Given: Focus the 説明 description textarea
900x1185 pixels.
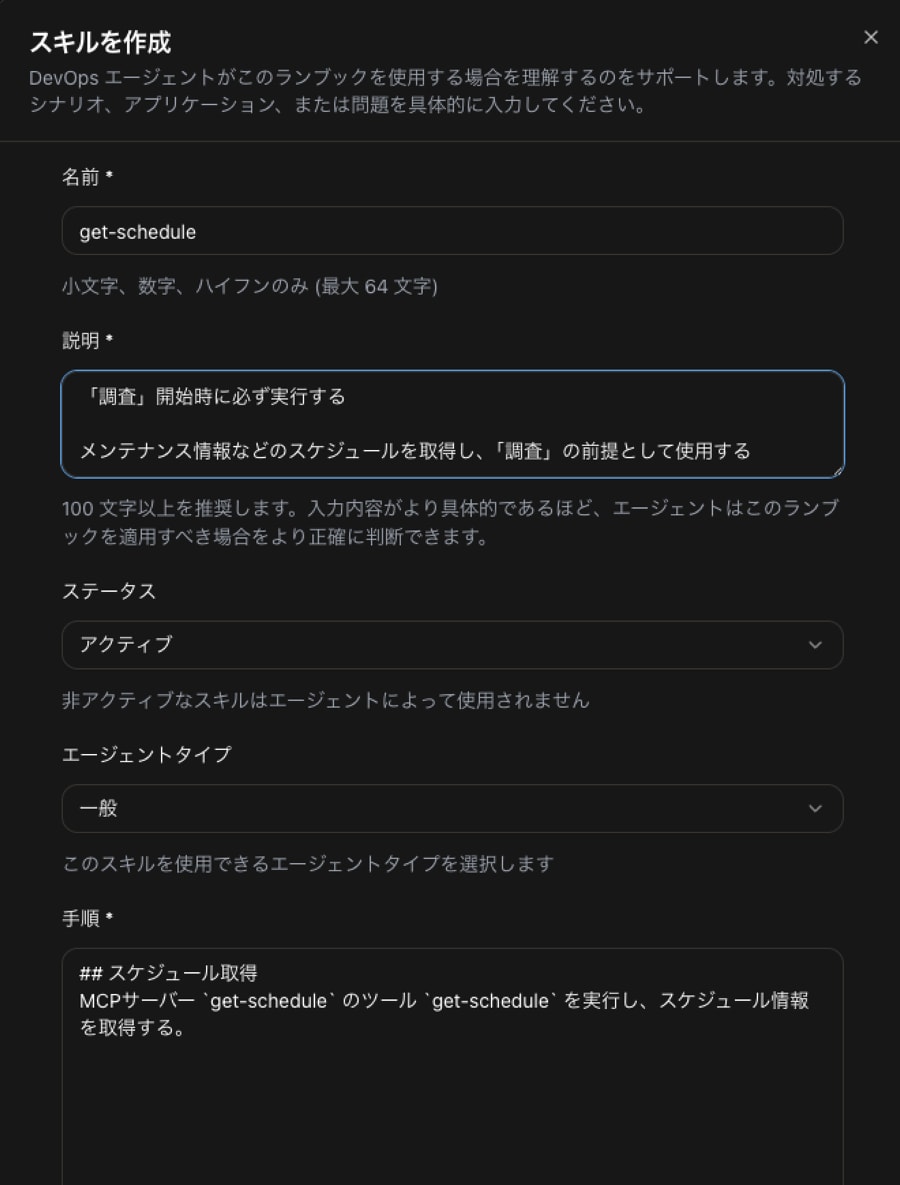Looking at the screenshot, I should (452, 424).
